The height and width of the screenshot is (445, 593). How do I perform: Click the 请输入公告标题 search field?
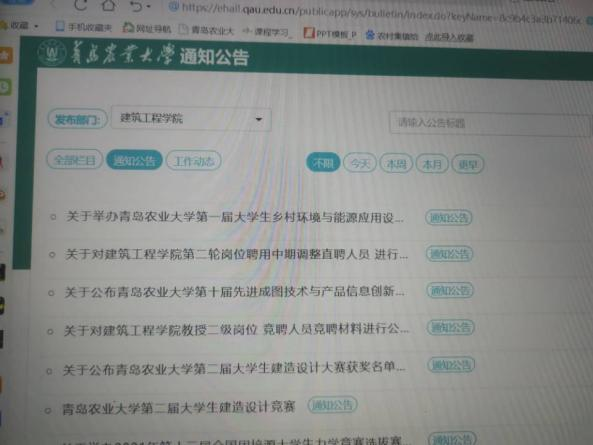[x=490, y=123]
